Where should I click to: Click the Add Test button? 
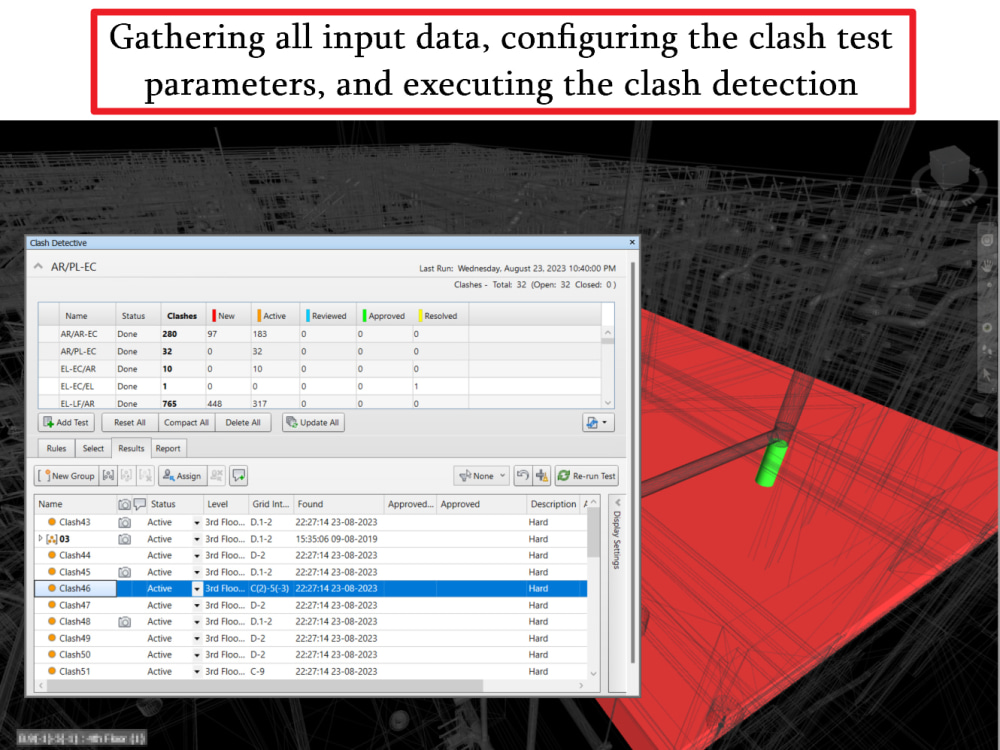[66, 422]
